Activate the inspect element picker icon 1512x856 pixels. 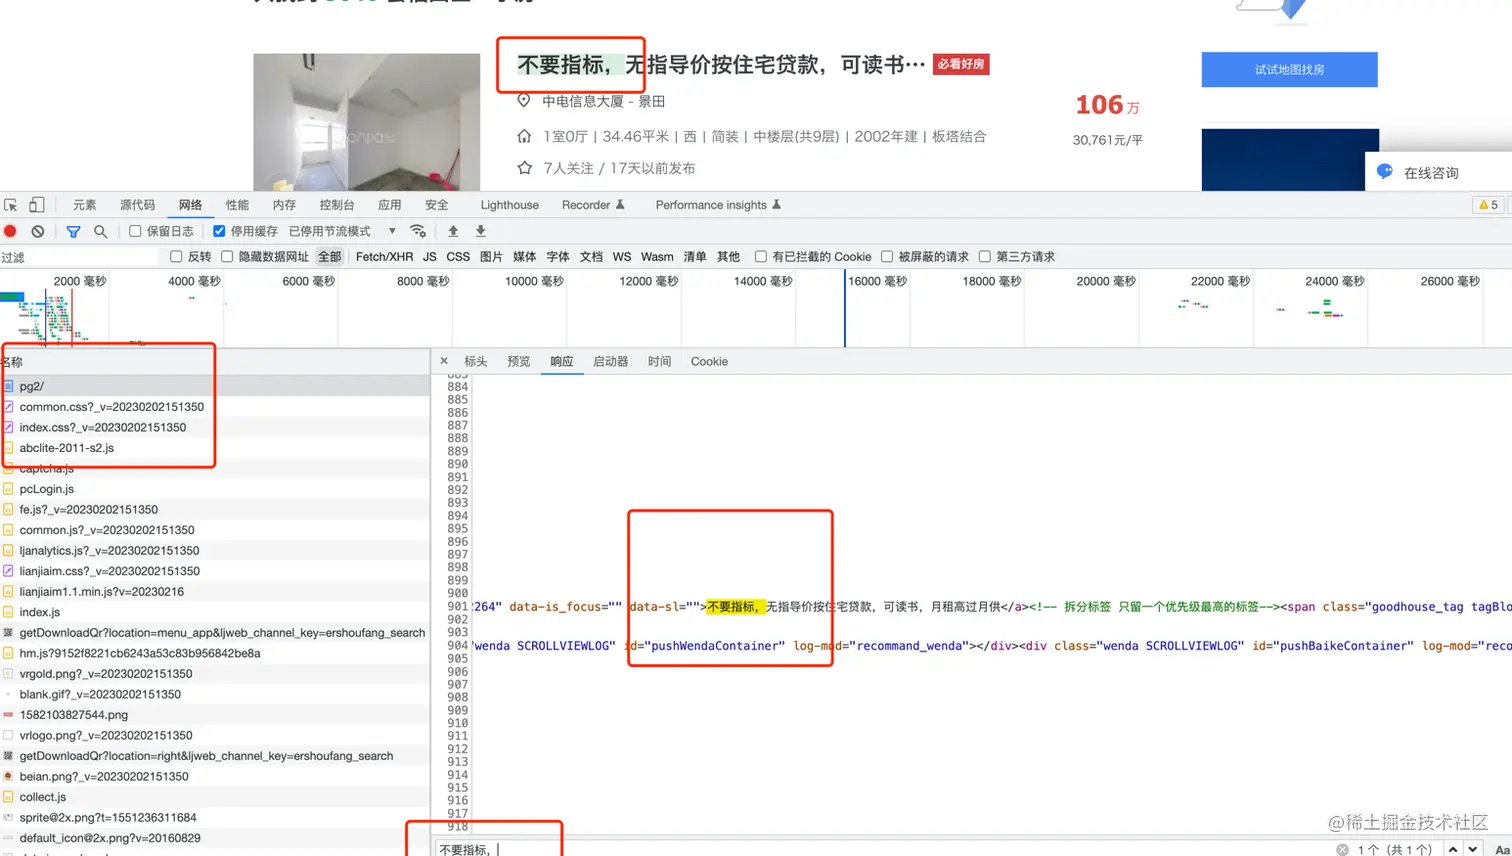tap(11, 205)
